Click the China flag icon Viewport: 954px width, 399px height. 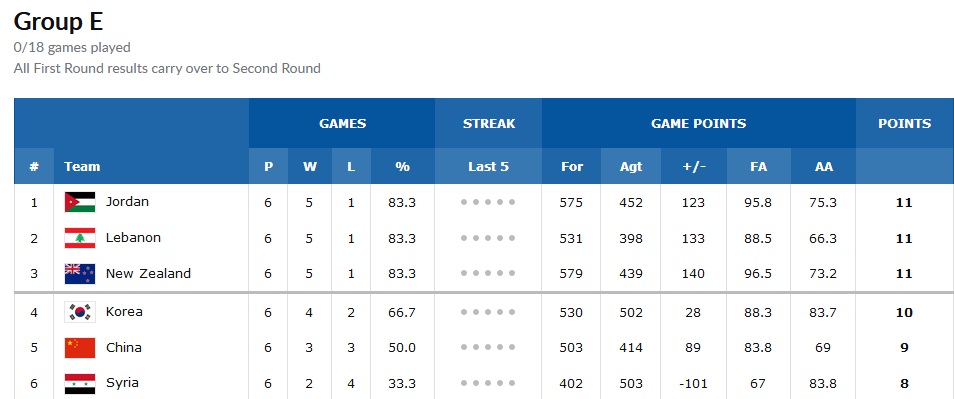[x=80, y=348]
